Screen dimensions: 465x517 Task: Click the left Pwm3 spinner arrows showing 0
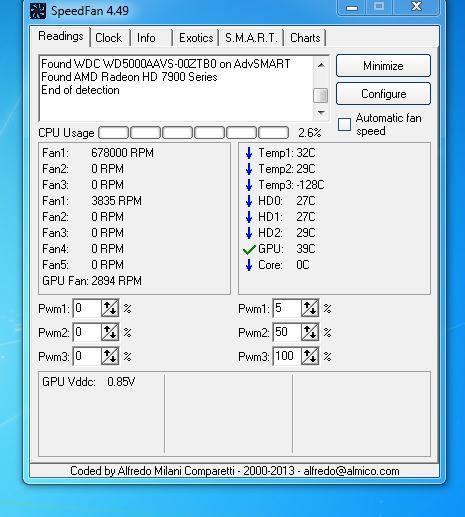point(110,356)
